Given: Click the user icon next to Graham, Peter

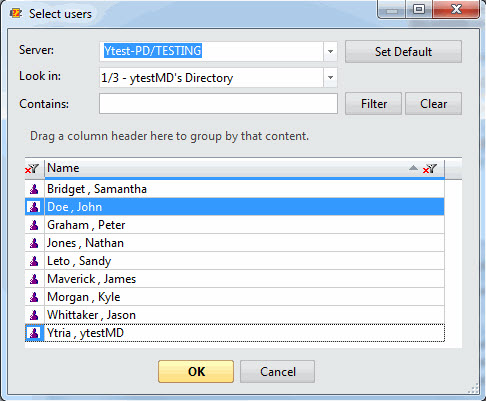Looking at the screenshot, I should click(x=34, y=225).
